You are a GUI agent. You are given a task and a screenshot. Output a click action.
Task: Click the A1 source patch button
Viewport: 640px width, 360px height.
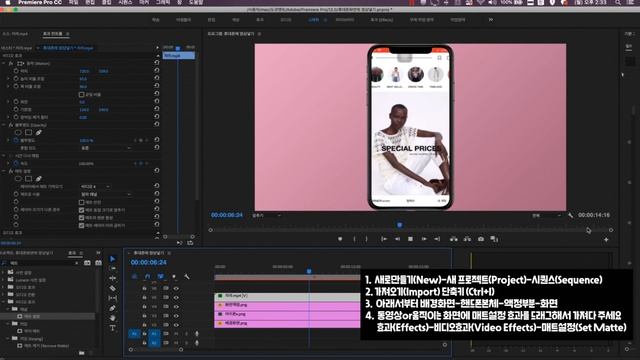pos(134,334)
